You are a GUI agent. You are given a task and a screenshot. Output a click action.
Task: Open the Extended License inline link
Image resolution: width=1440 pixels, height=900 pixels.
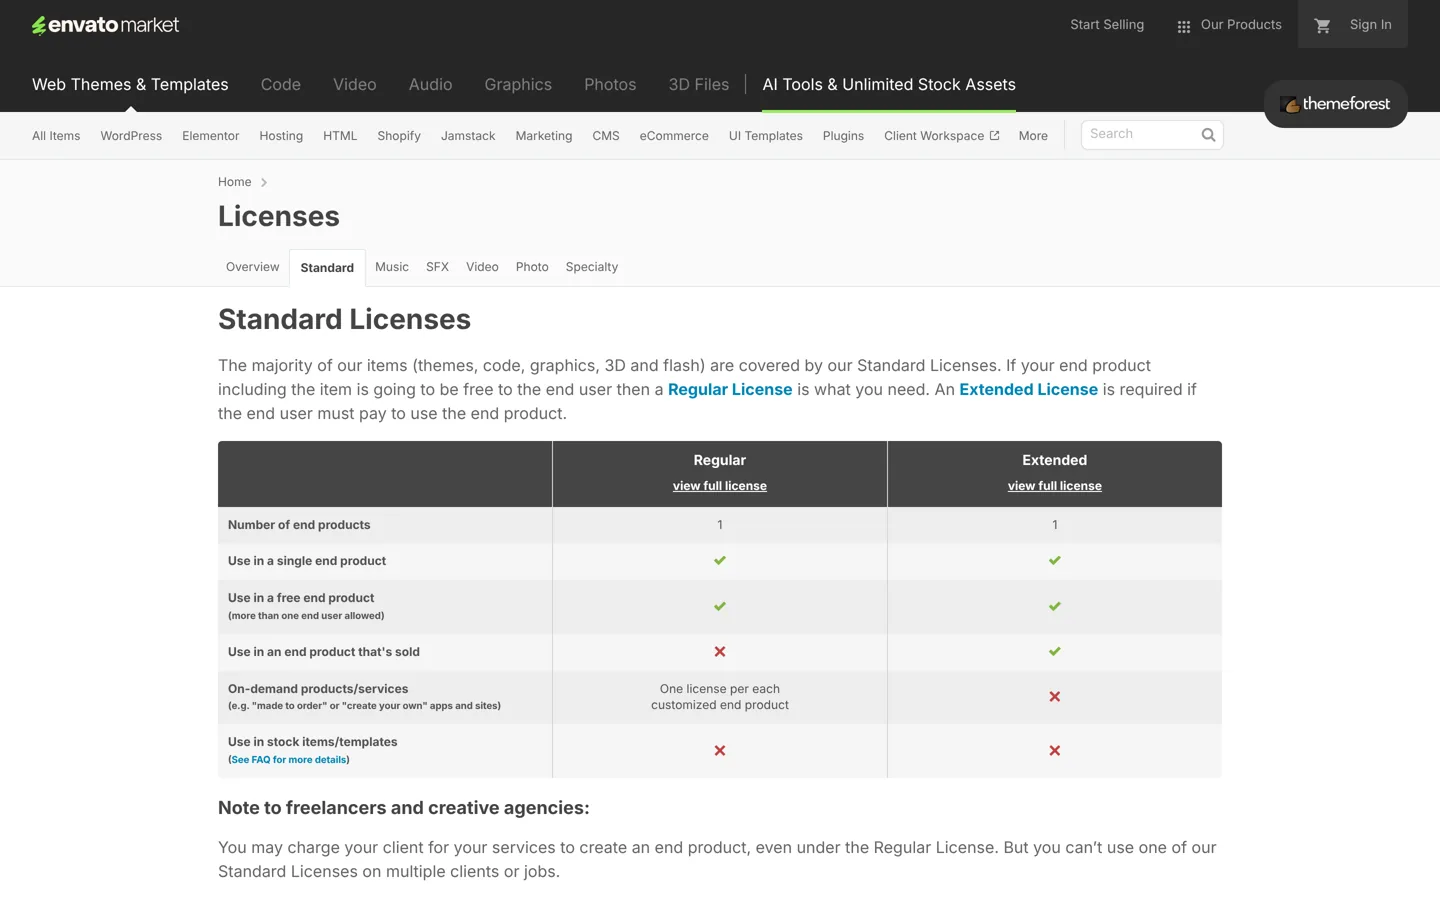(1028, 390)
